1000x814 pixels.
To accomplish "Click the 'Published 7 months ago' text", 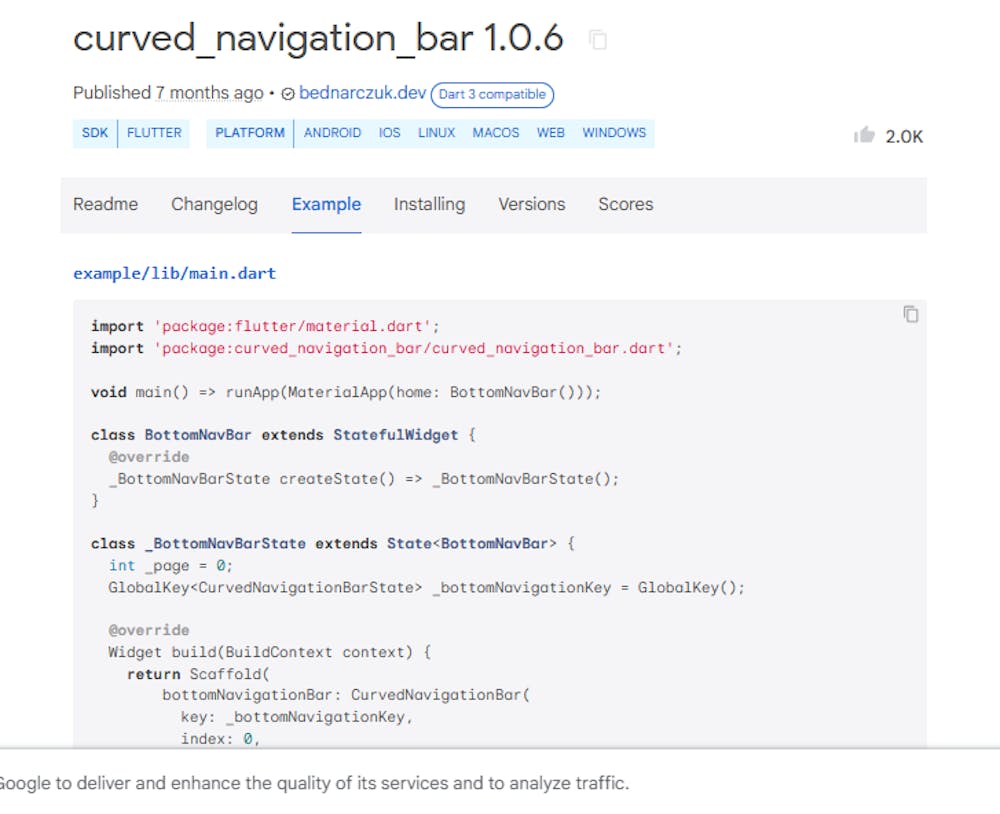I will click(168, 93).
